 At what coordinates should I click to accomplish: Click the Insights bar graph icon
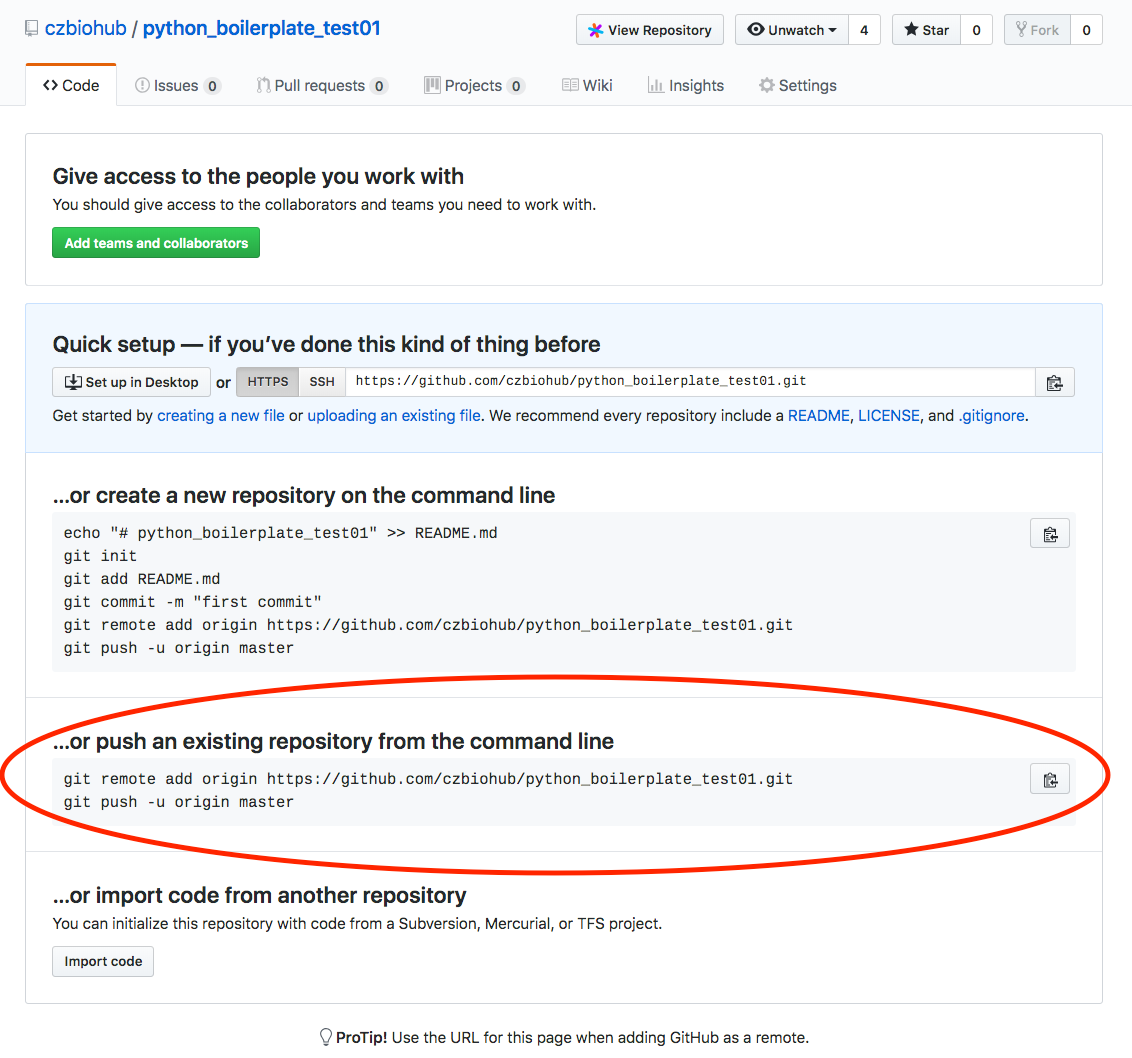656,85
